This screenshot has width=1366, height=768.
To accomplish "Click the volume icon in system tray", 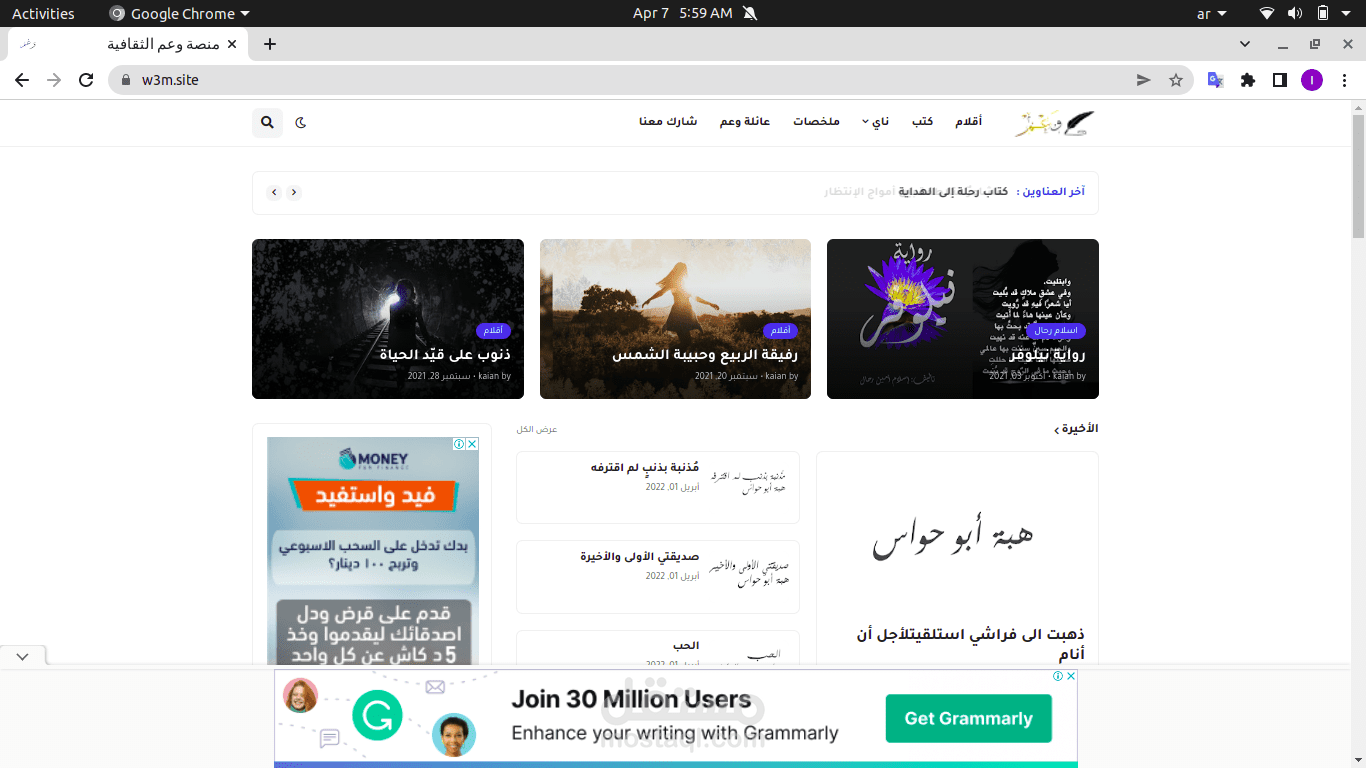I will 1295,13.
